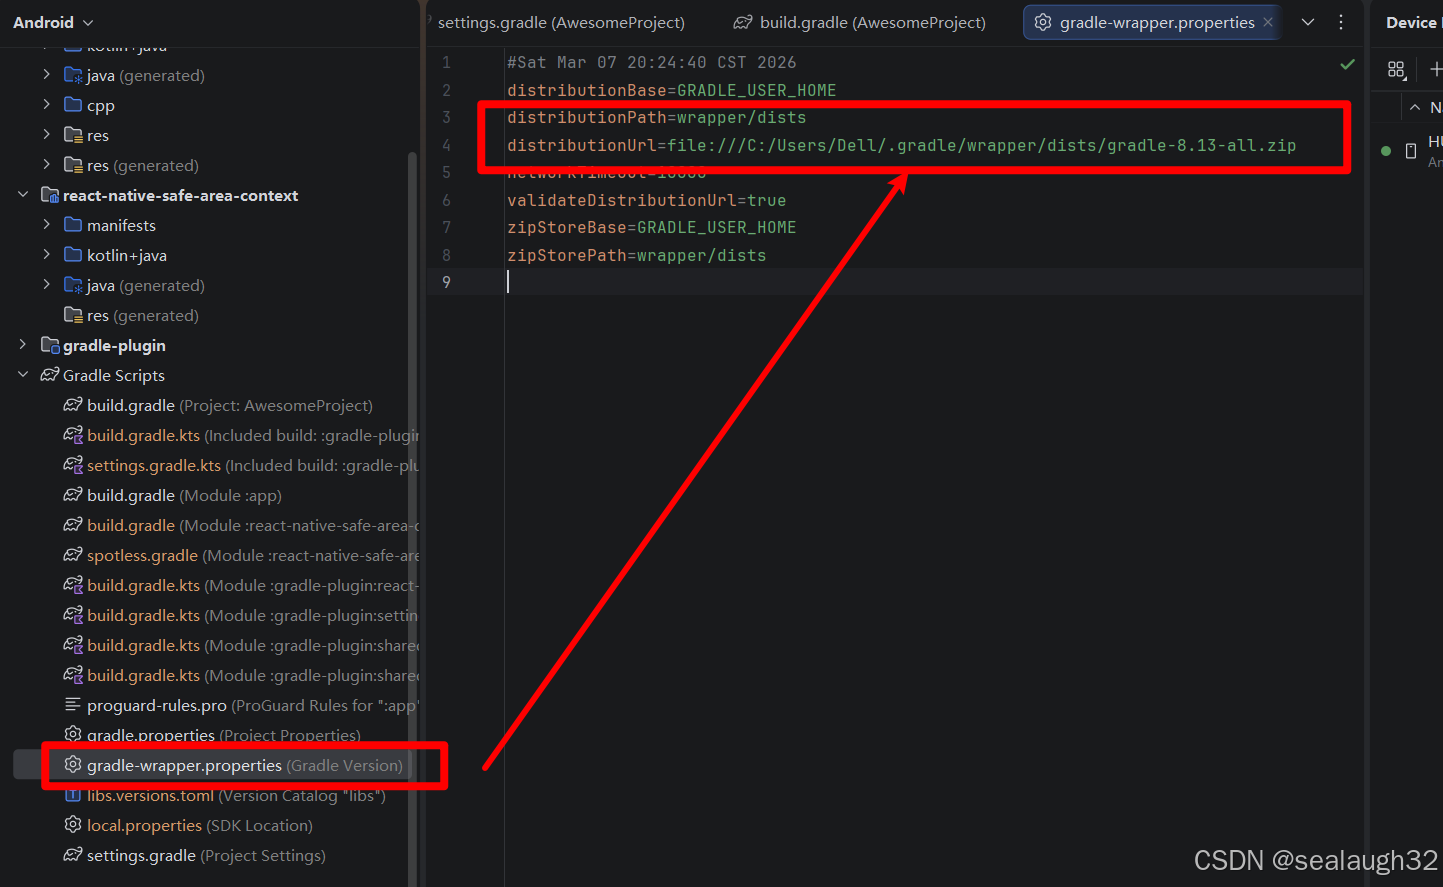1443x887 pixels.
Task: Click the distributionBase line in editor
Action: (x=671, y=90)
